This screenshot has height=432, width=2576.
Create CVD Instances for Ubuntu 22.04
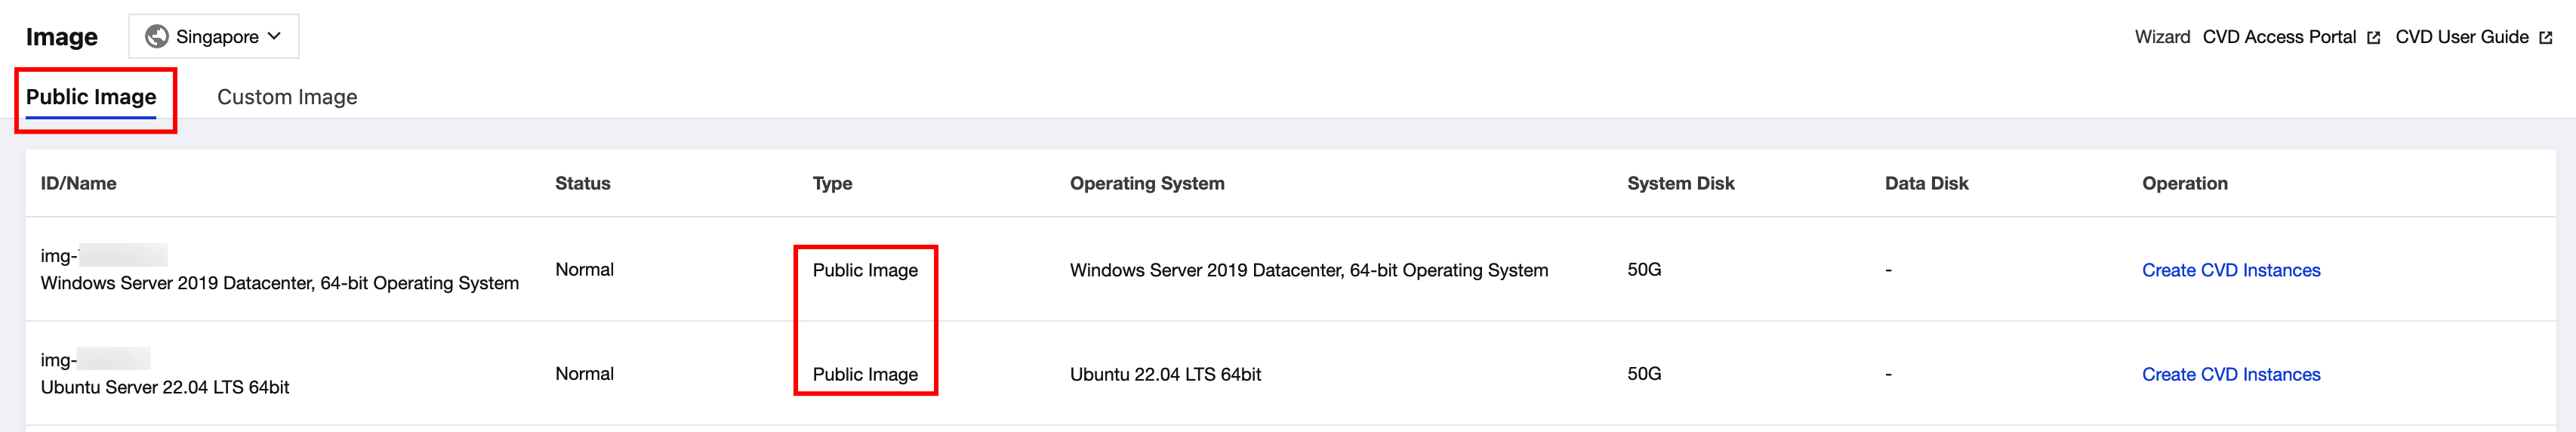2230,374
